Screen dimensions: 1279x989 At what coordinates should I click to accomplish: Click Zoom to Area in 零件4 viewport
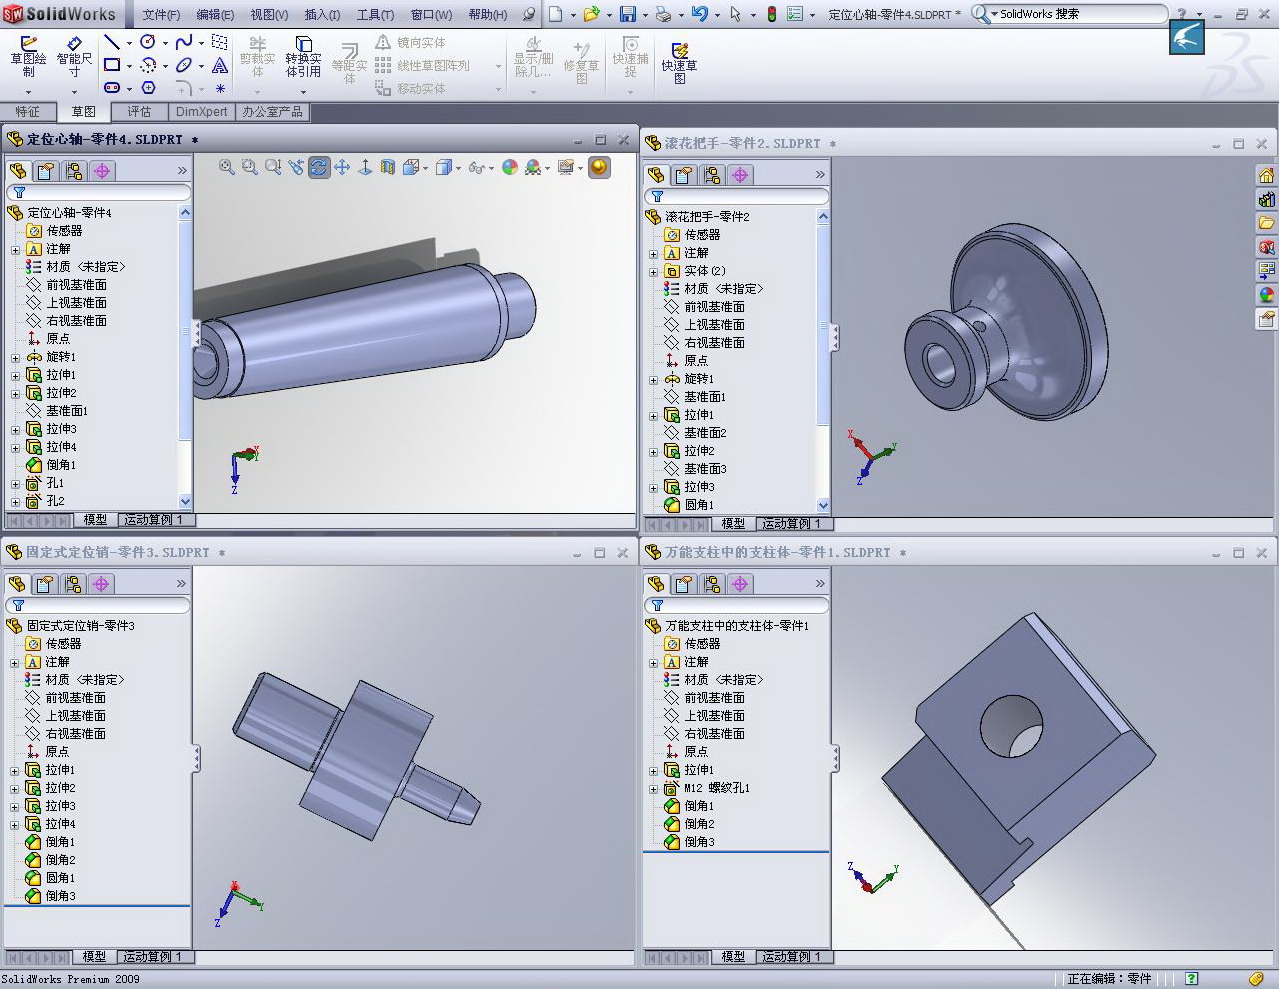250,168
